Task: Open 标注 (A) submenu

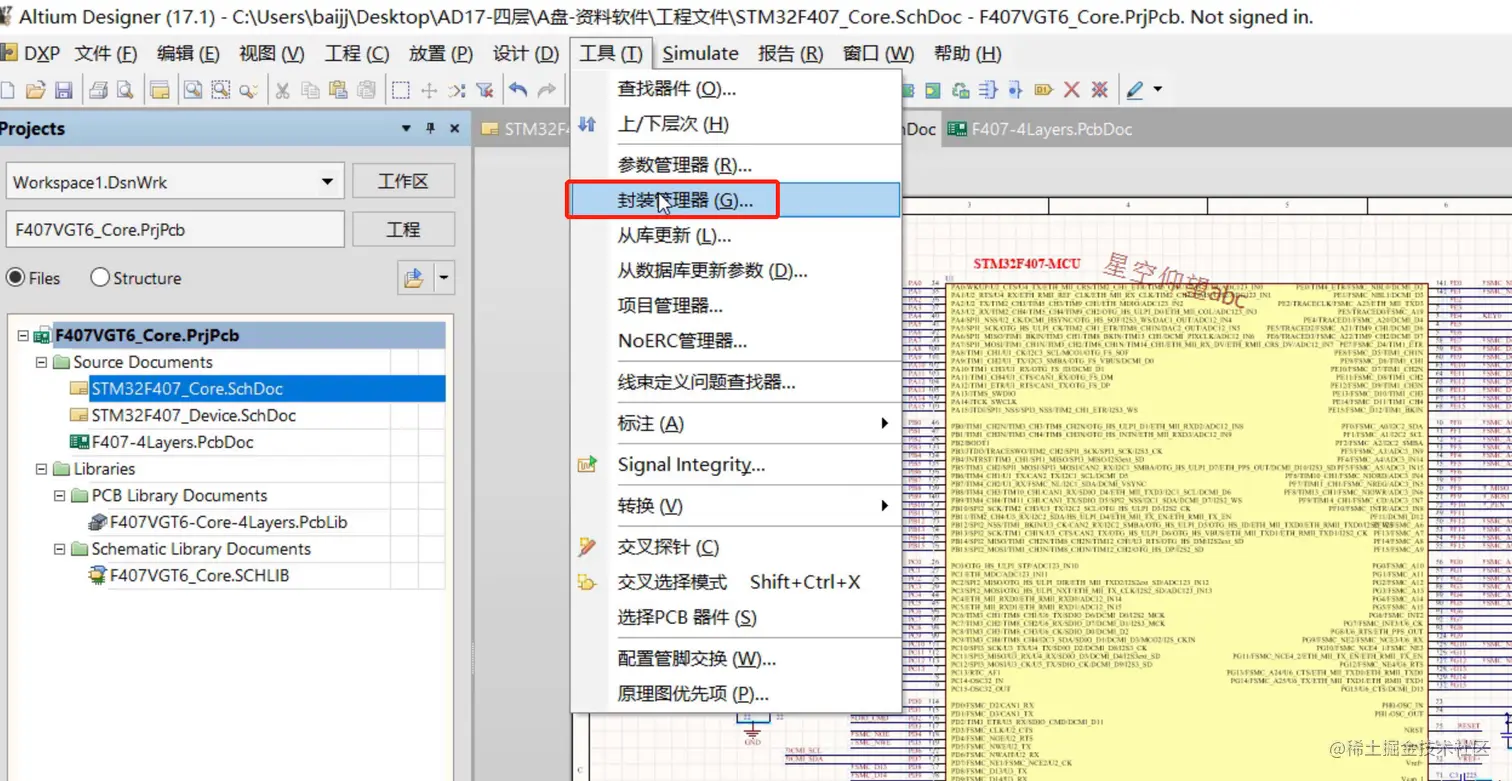Action: pos(735,424)
